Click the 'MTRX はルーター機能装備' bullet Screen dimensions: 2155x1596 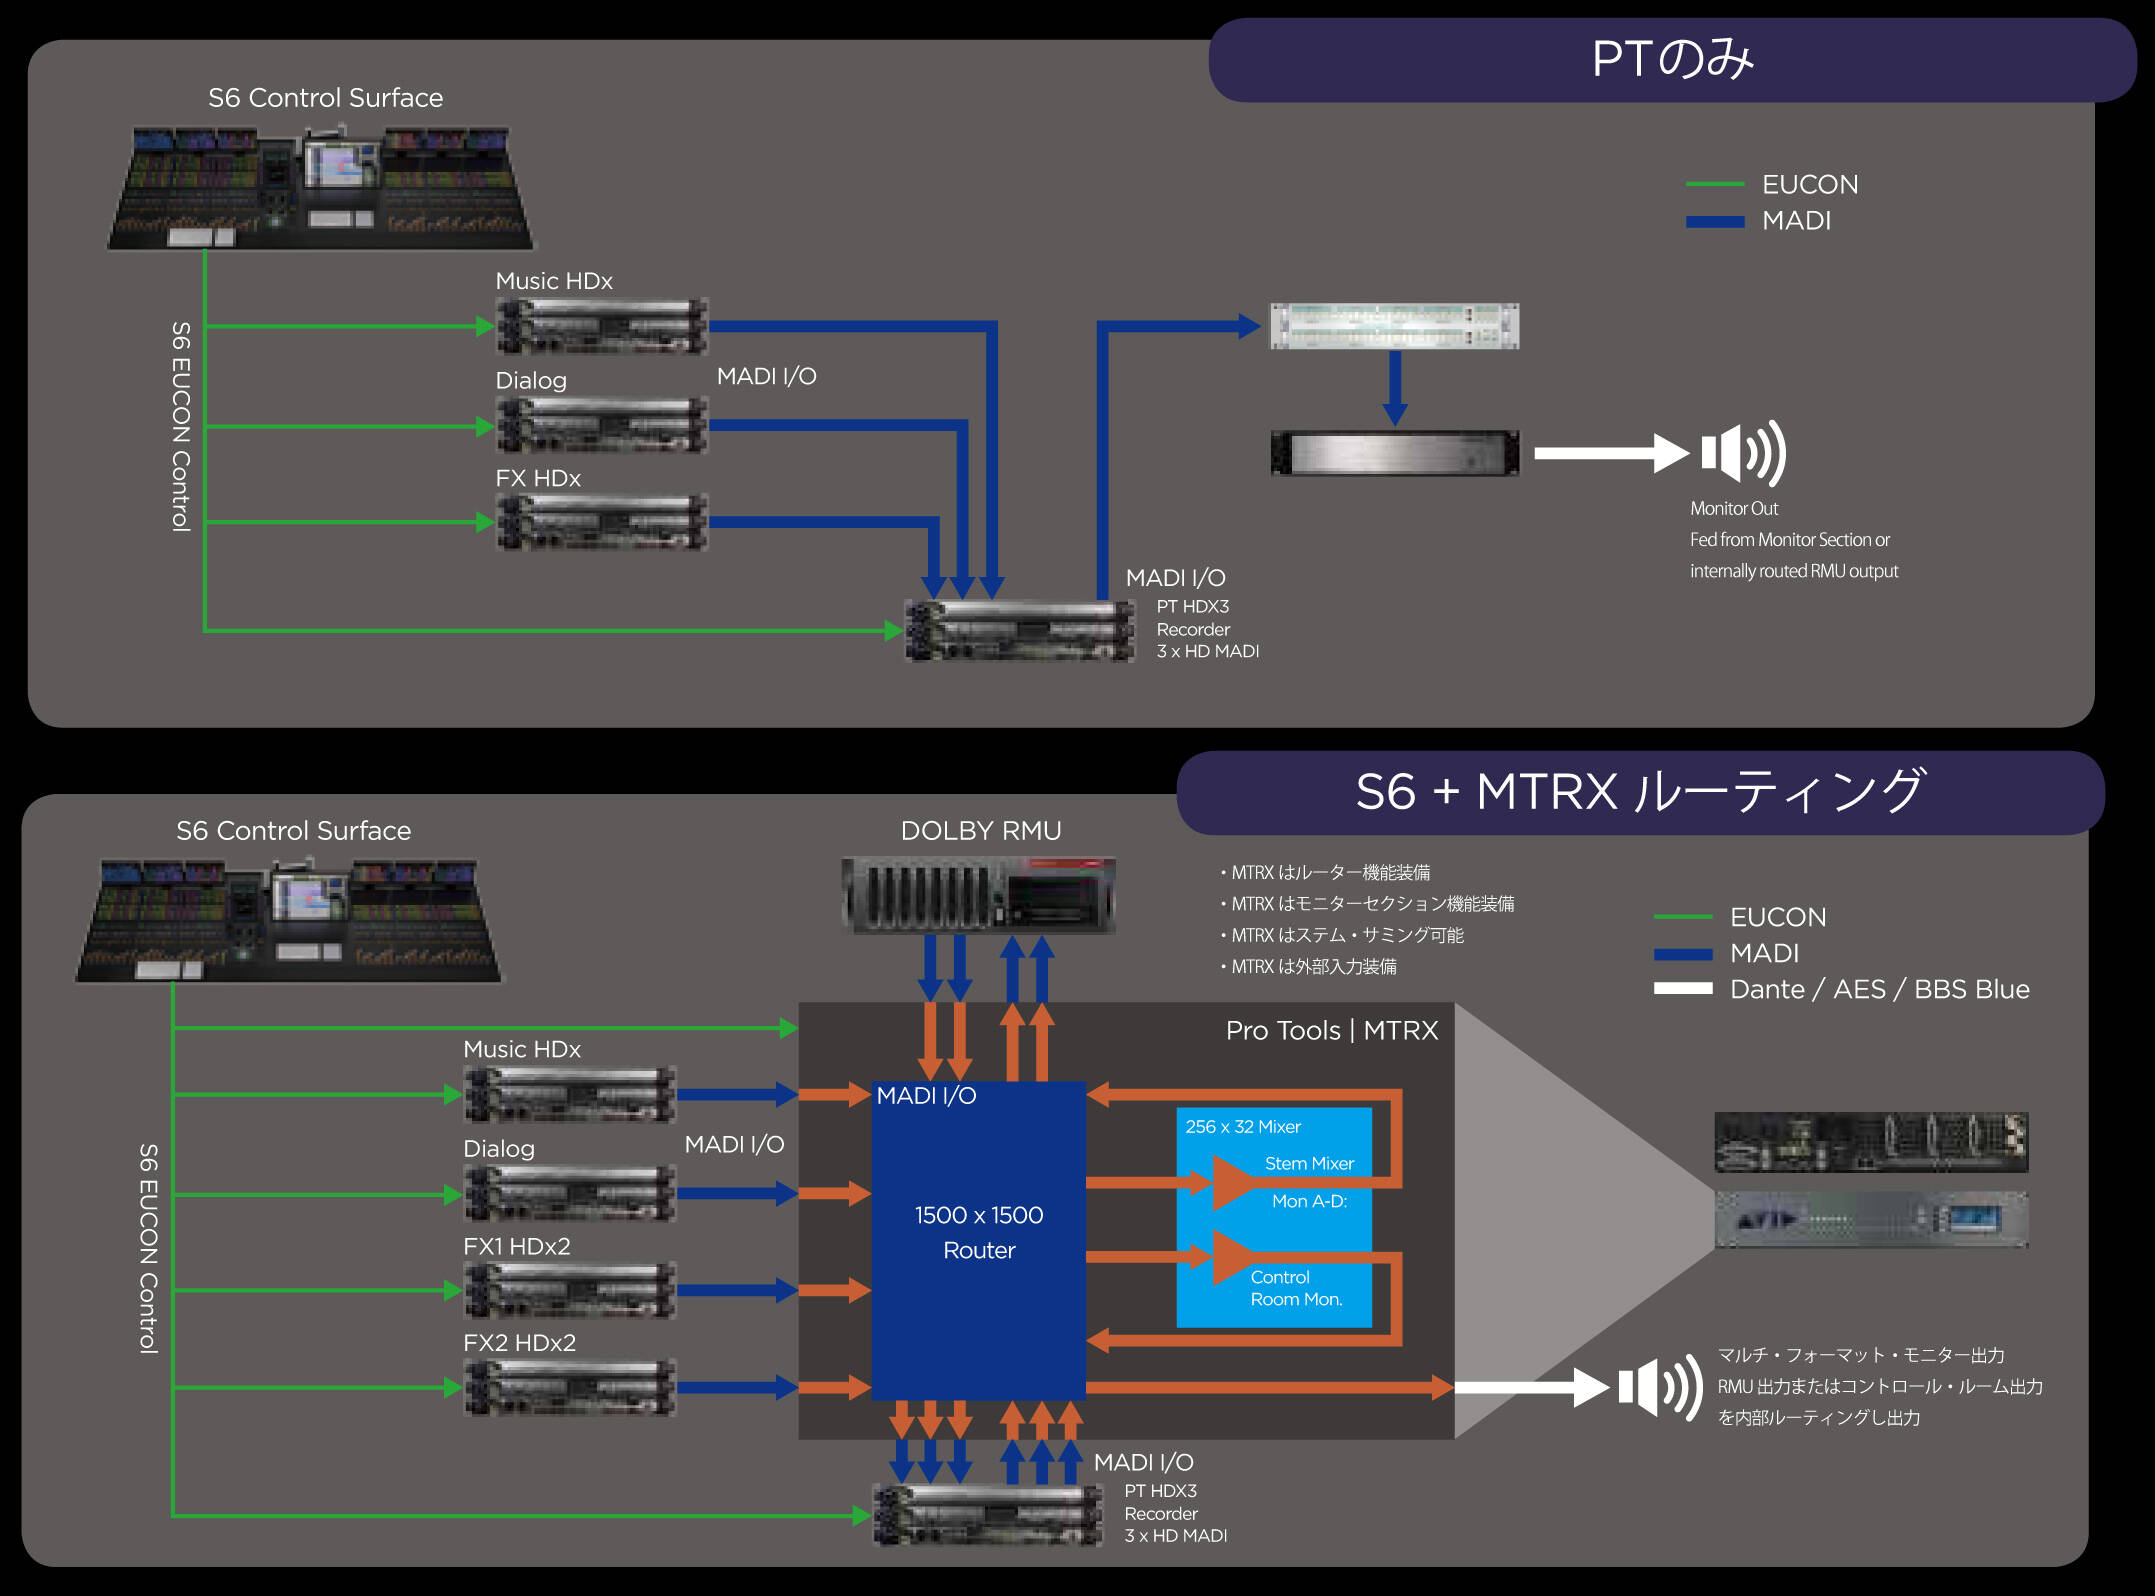click(x=1324, y=872)
